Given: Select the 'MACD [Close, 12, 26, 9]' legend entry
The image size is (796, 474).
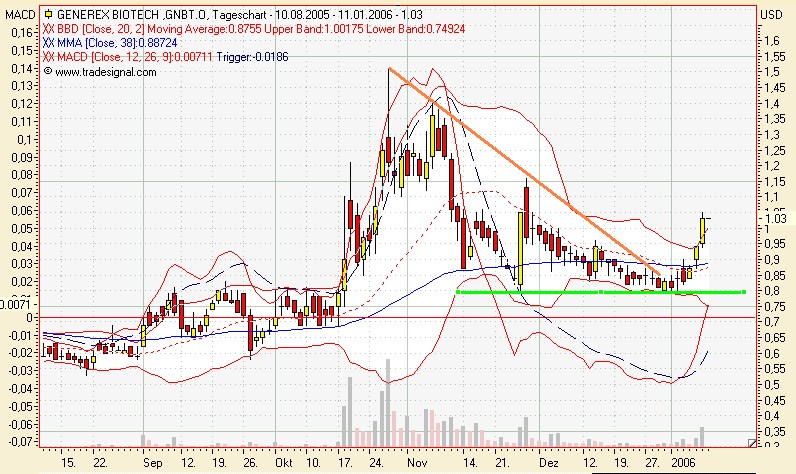Looking at the screenshot, I should (113, 57).
